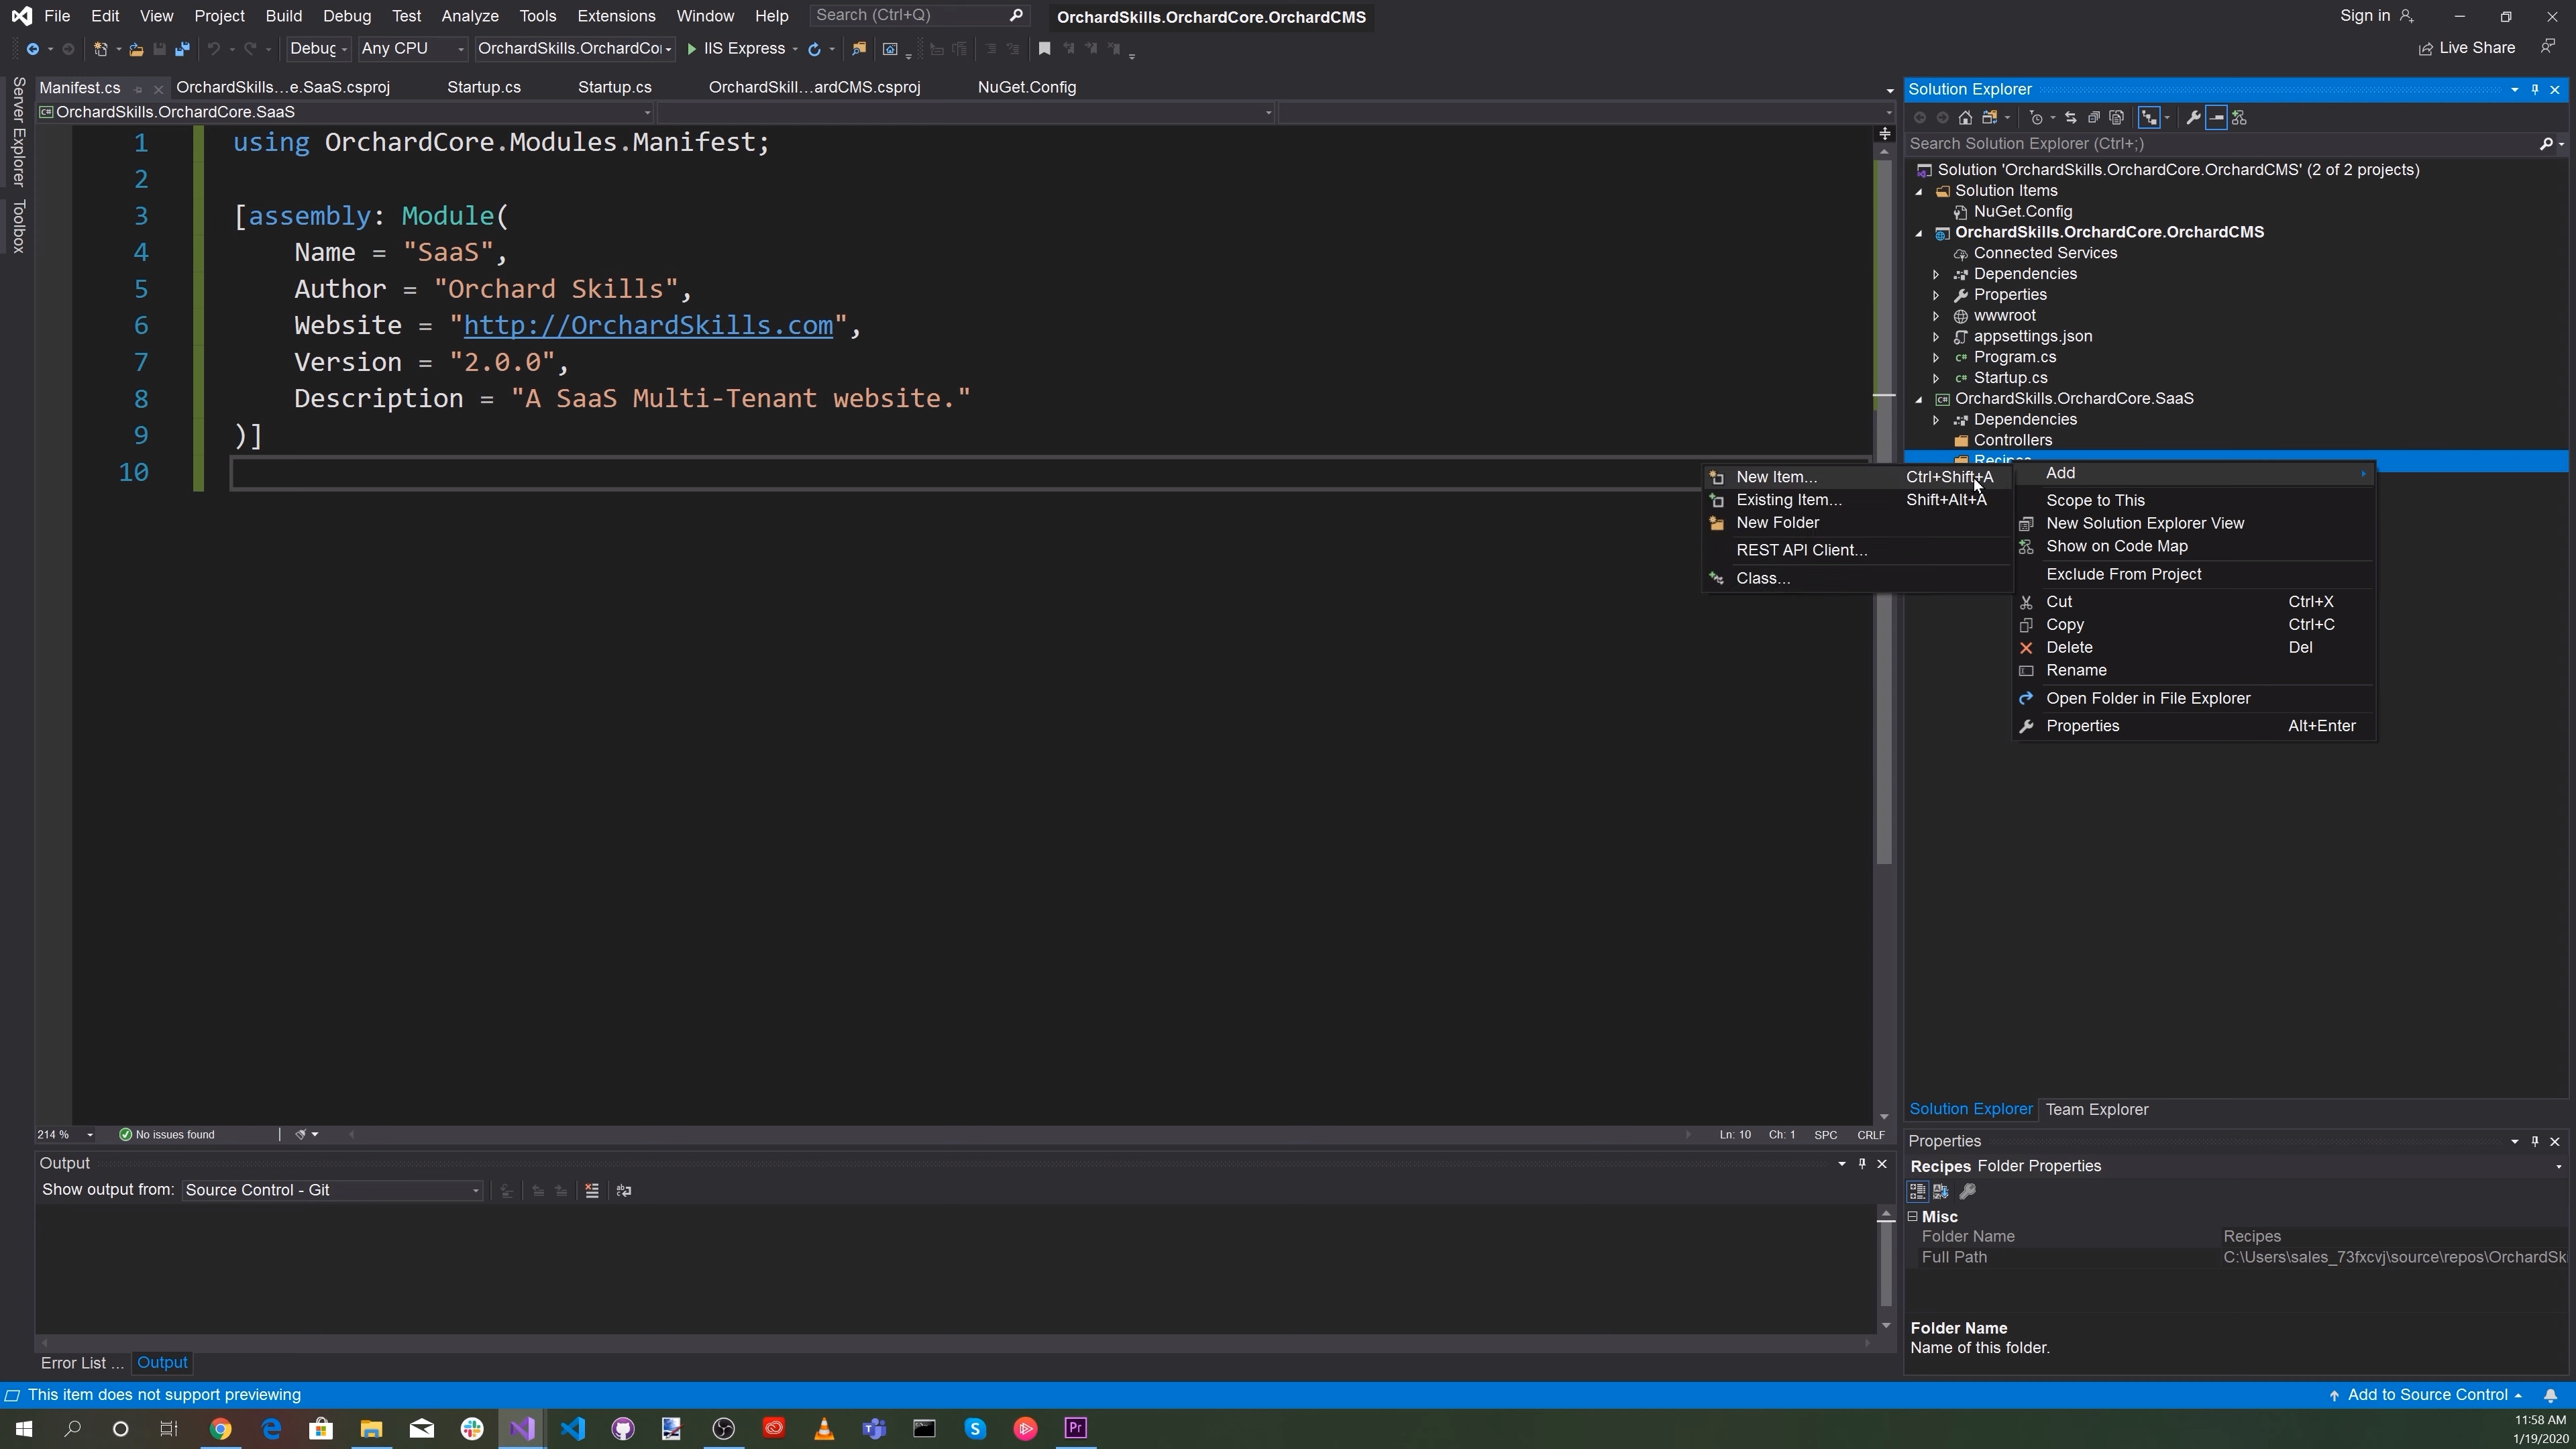Open the Toolbox side tab

tap(18, 226)
